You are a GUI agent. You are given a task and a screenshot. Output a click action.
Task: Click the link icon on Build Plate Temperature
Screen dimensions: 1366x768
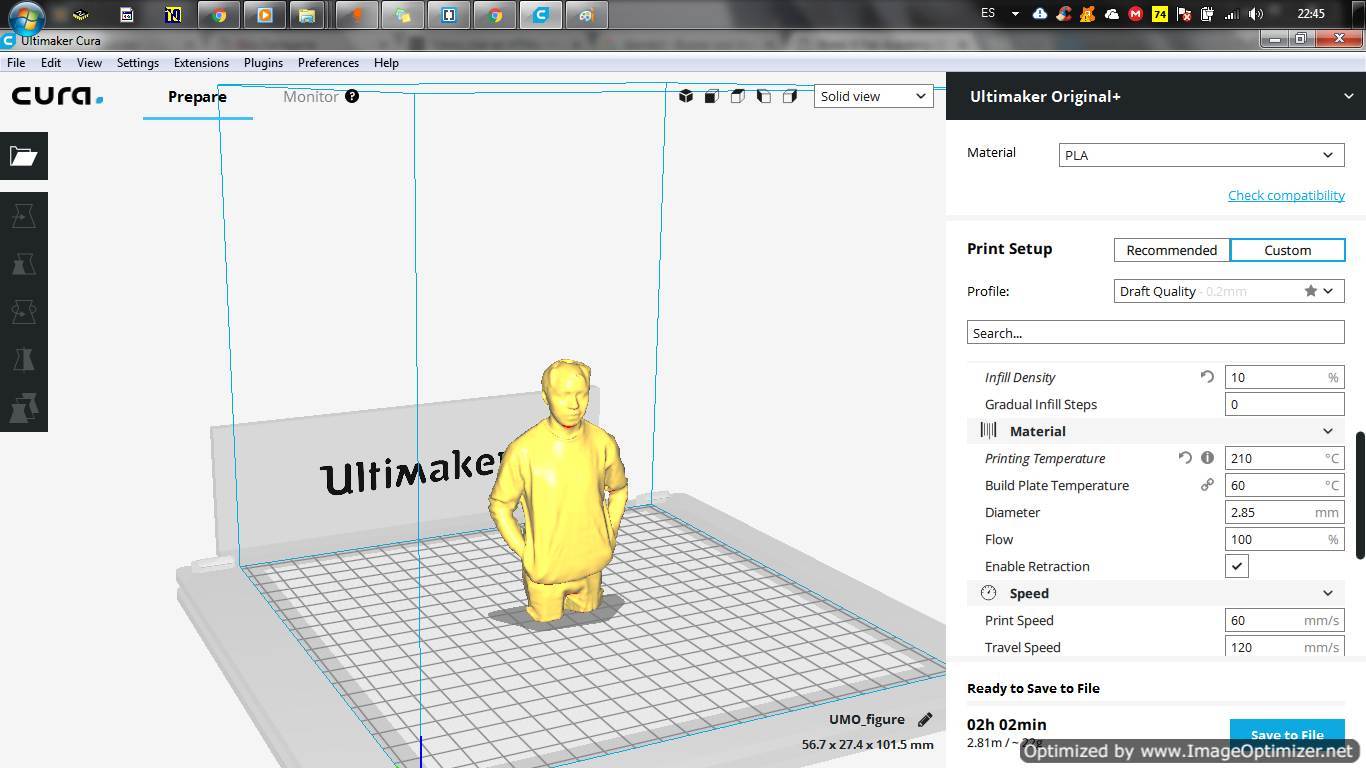point(1207,485)
